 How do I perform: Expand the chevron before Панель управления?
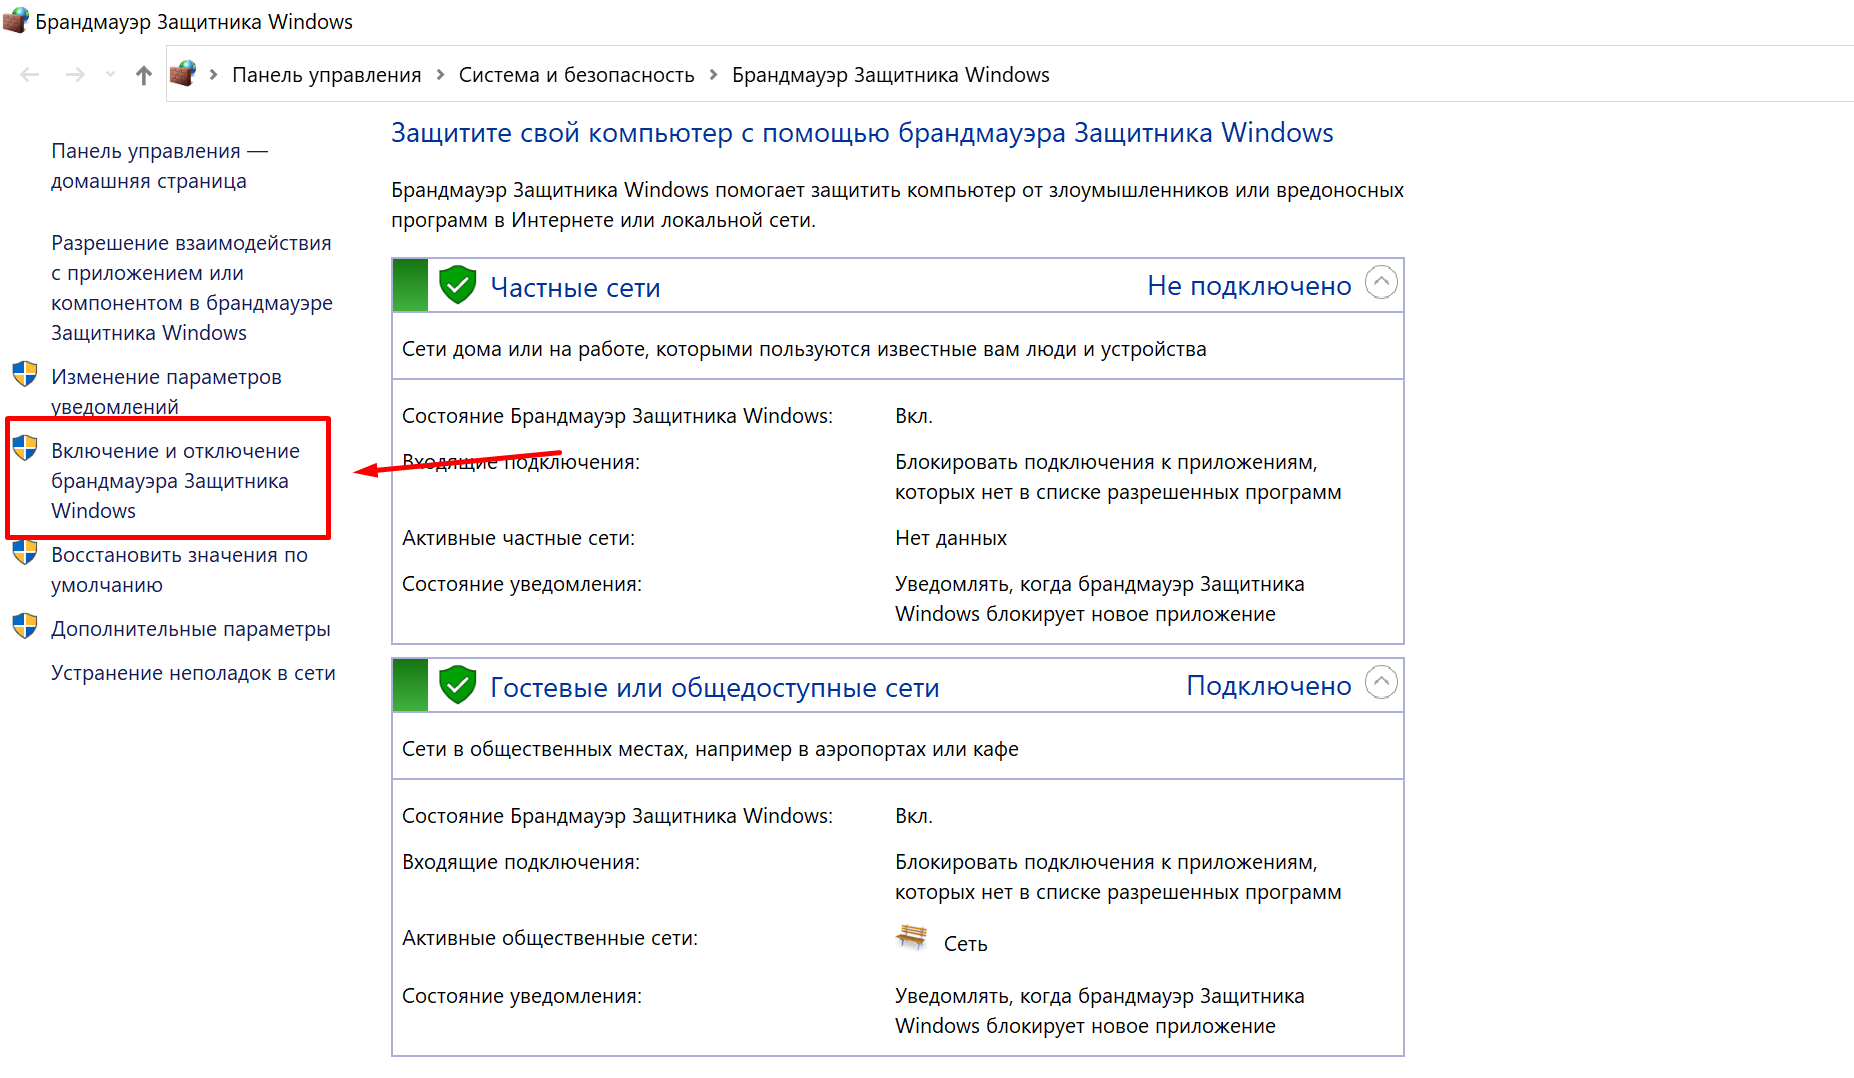pos(213,75)
